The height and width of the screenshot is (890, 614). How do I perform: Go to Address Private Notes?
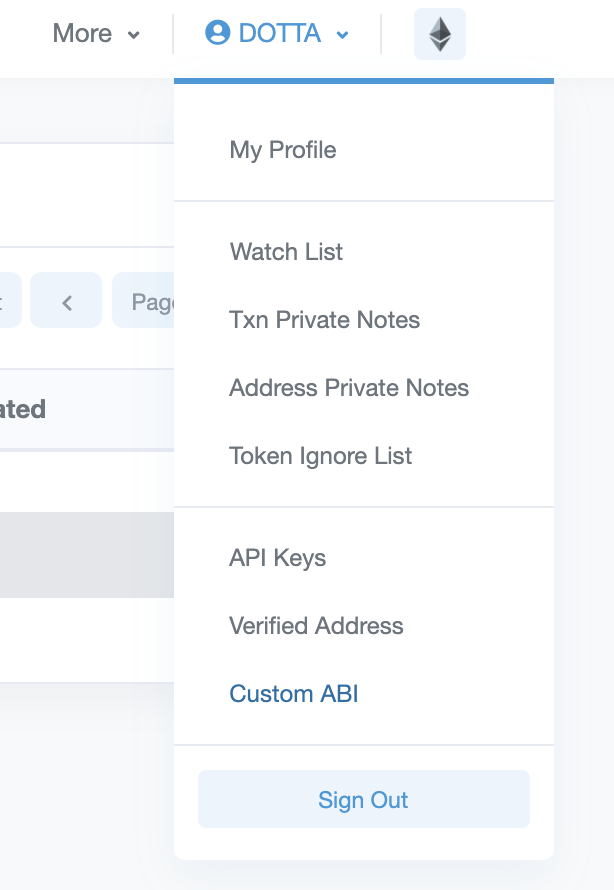pos(349,388)
